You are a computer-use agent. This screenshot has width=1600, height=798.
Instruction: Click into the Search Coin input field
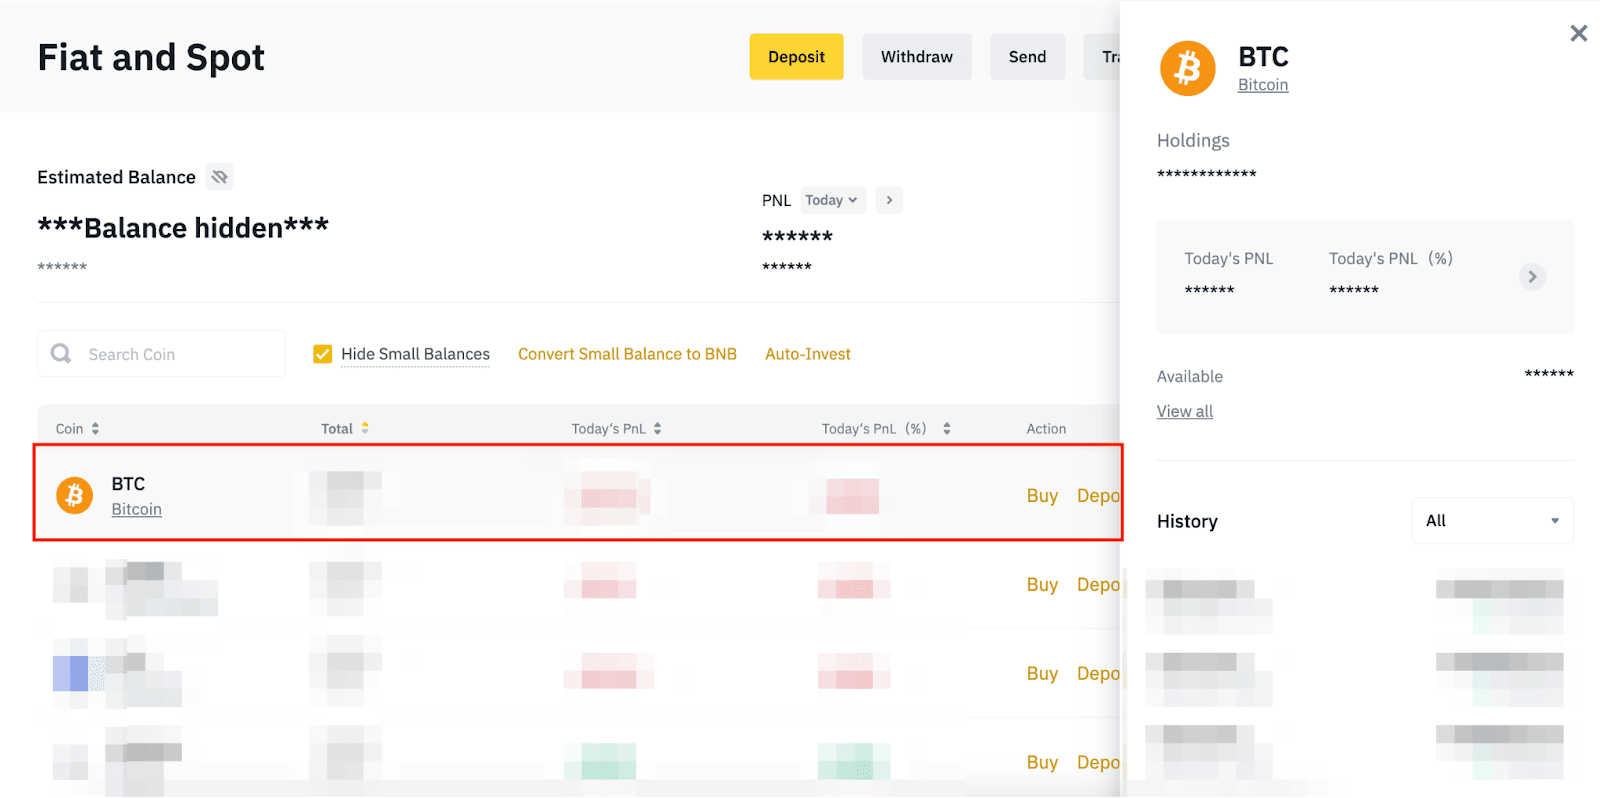tap(175, 354)
